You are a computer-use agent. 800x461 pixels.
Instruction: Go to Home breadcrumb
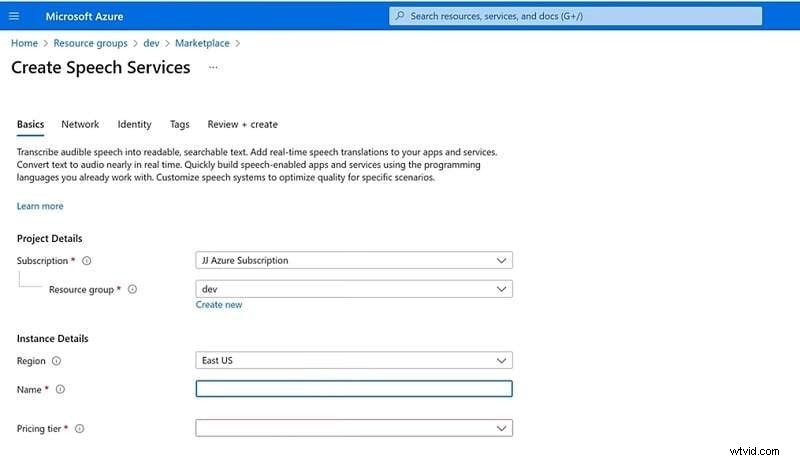[24, 43]
